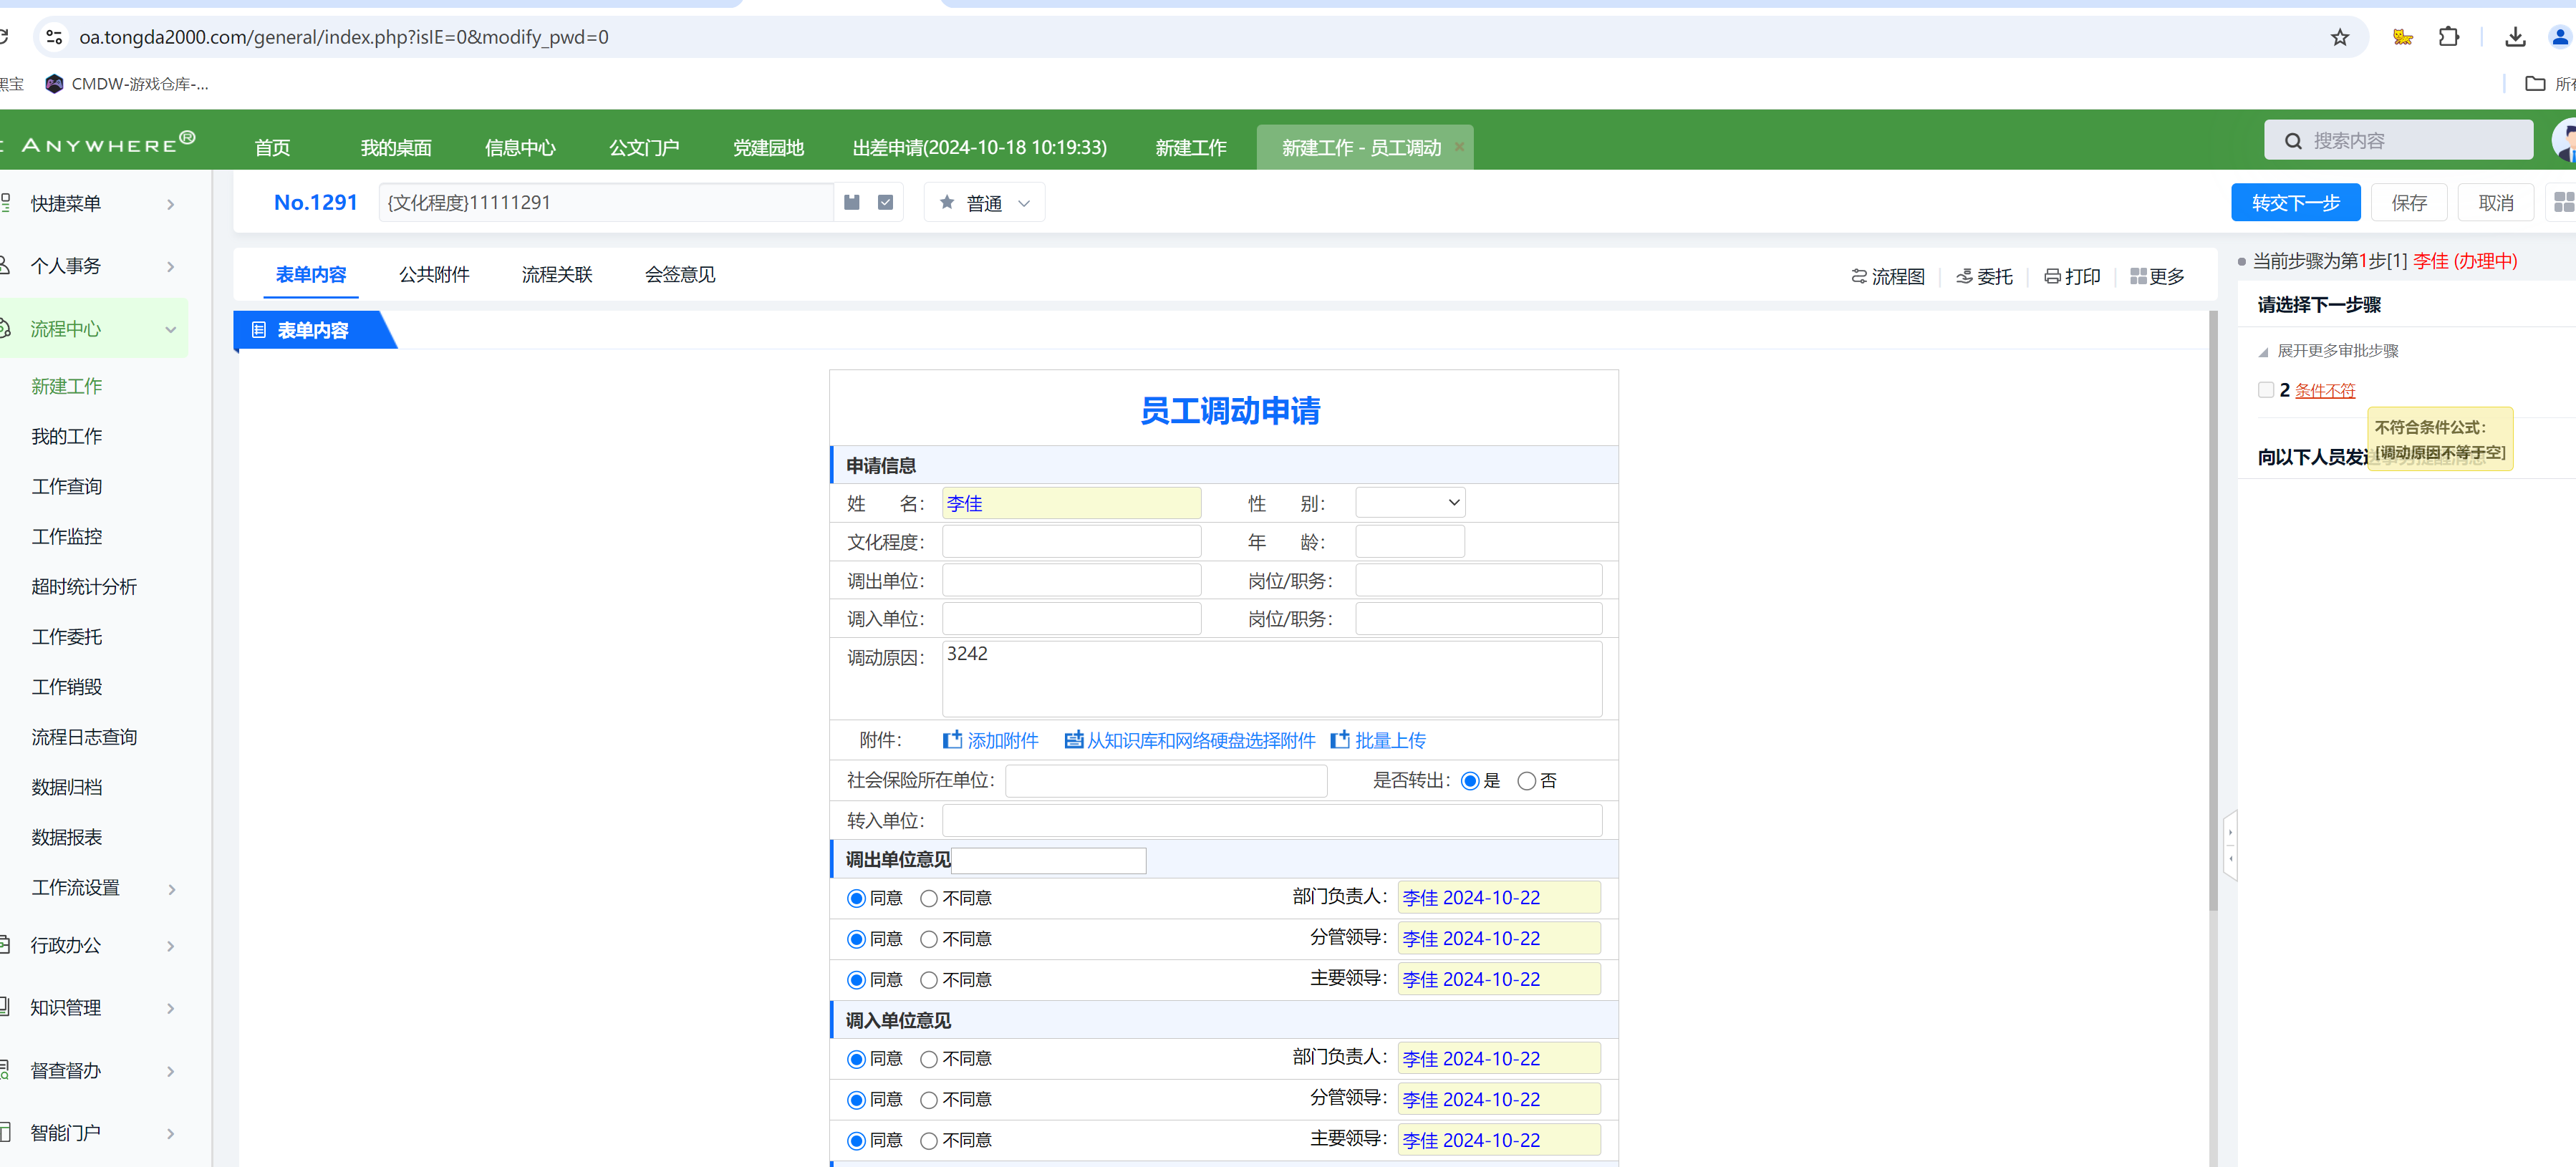The width and height of the screenshot is (2576, 1167).
Task: Click the grid layout icon beside 取消
Action: [x=2564, y=202]
